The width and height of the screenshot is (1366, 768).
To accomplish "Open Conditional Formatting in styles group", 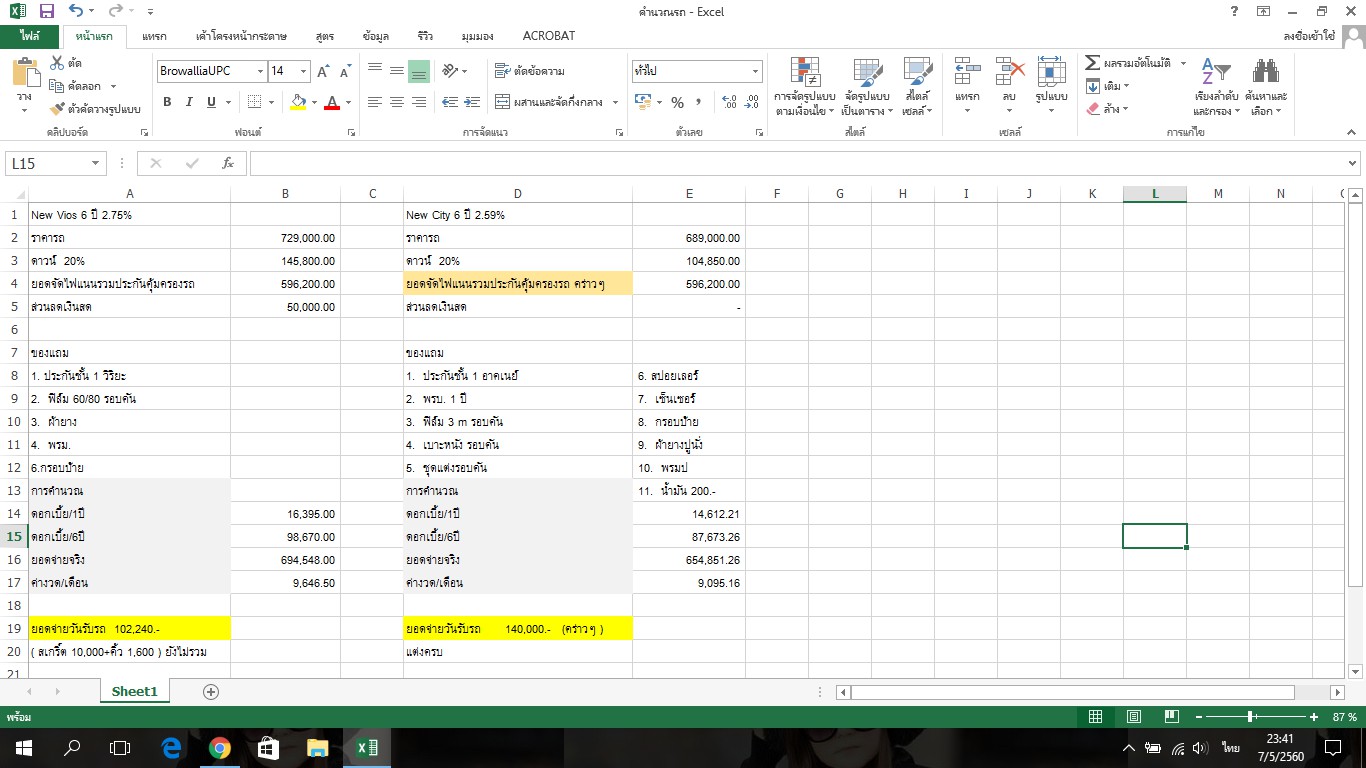I will point(805,88).
